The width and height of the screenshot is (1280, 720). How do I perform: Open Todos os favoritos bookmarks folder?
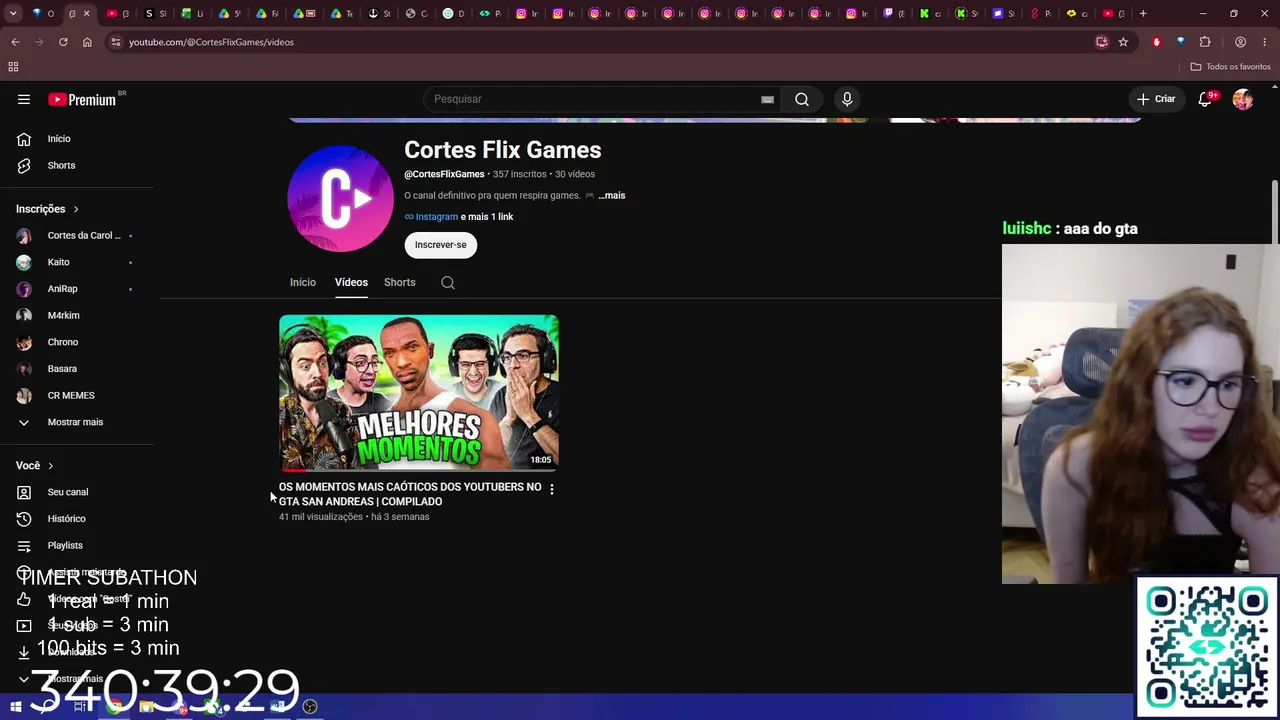[1231, 67]
